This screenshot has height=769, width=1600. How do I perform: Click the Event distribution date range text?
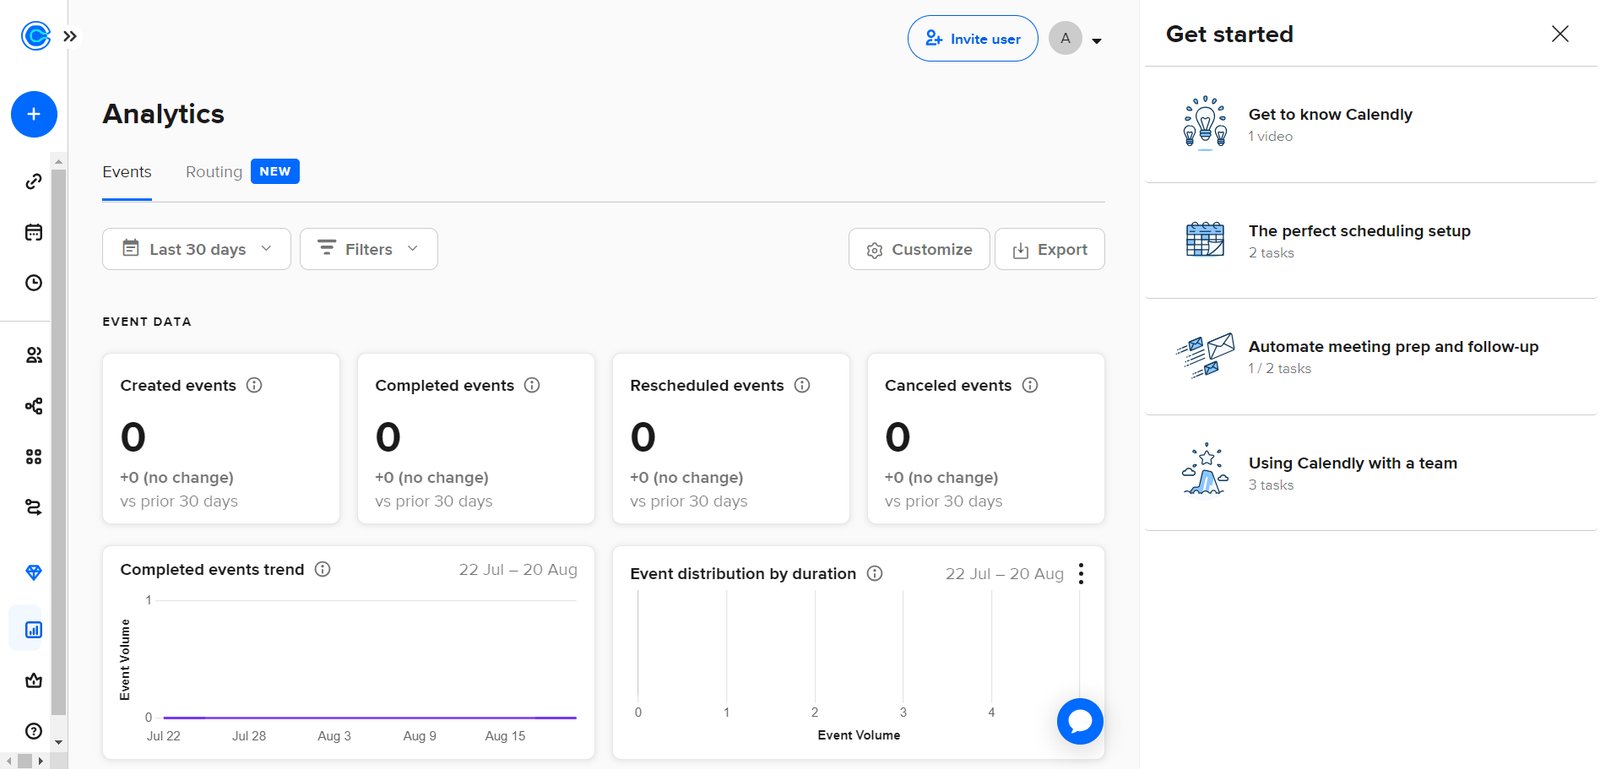click(1004, 573)
